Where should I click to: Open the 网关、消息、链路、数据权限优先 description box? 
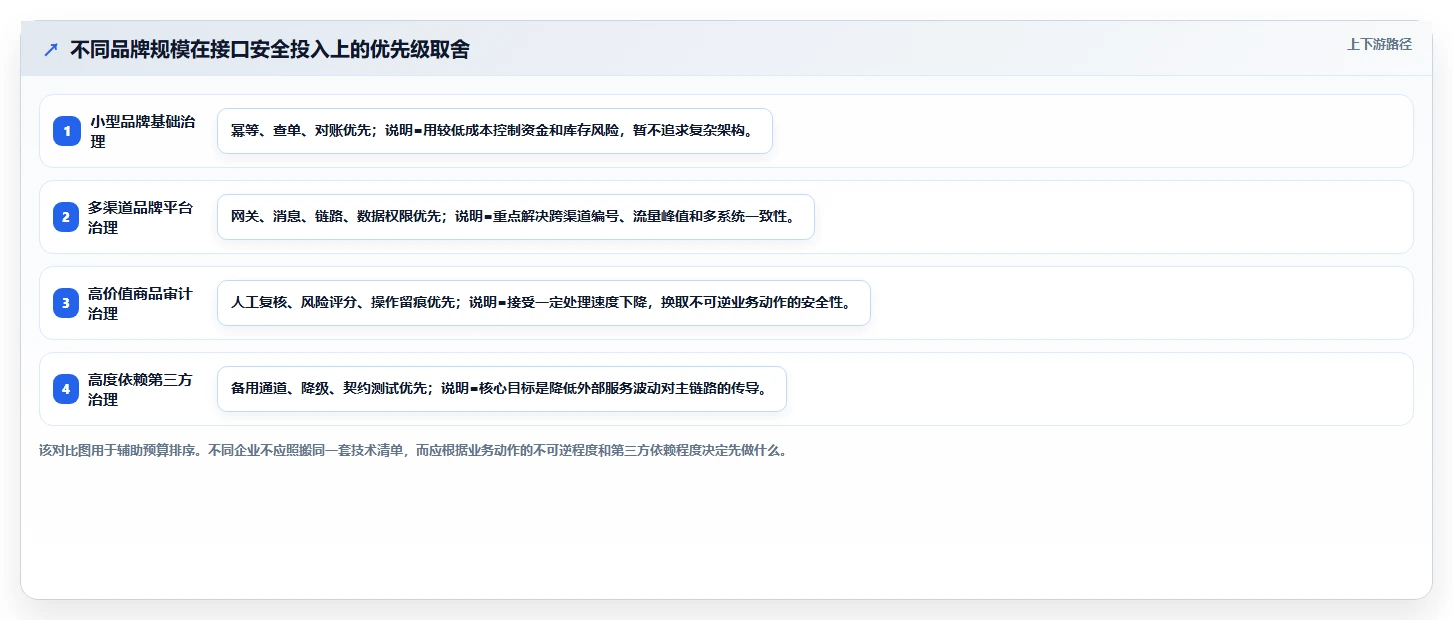(516, 217)
